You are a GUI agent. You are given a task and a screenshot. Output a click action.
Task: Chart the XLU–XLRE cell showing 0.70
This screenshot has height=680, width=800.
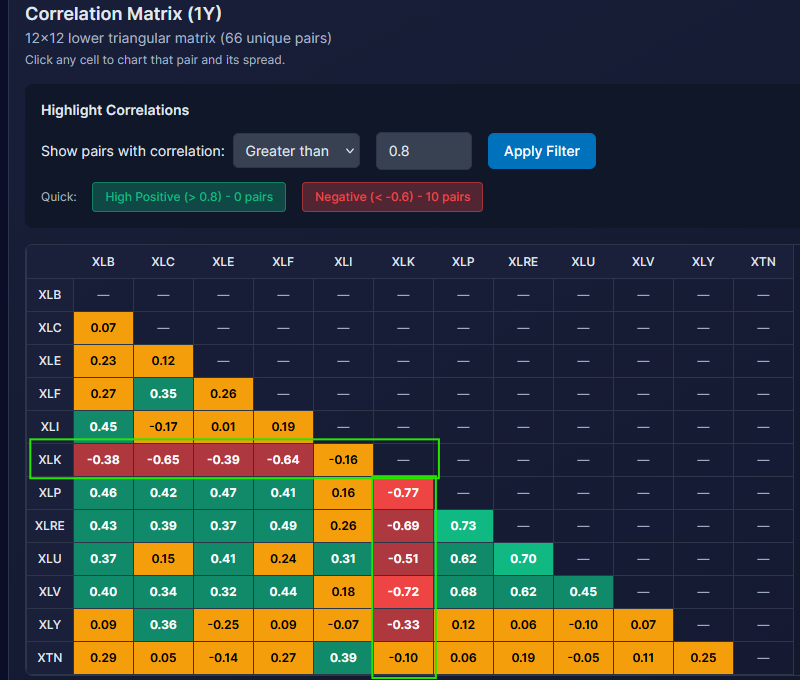click(523, 559)
